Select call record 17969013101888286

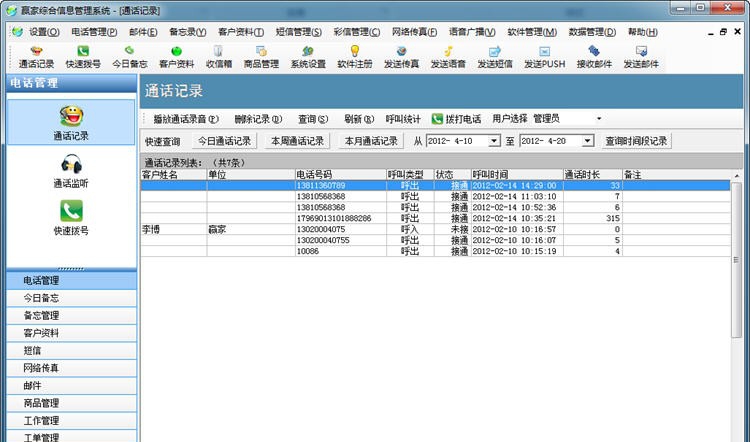(x=435, y=218)
